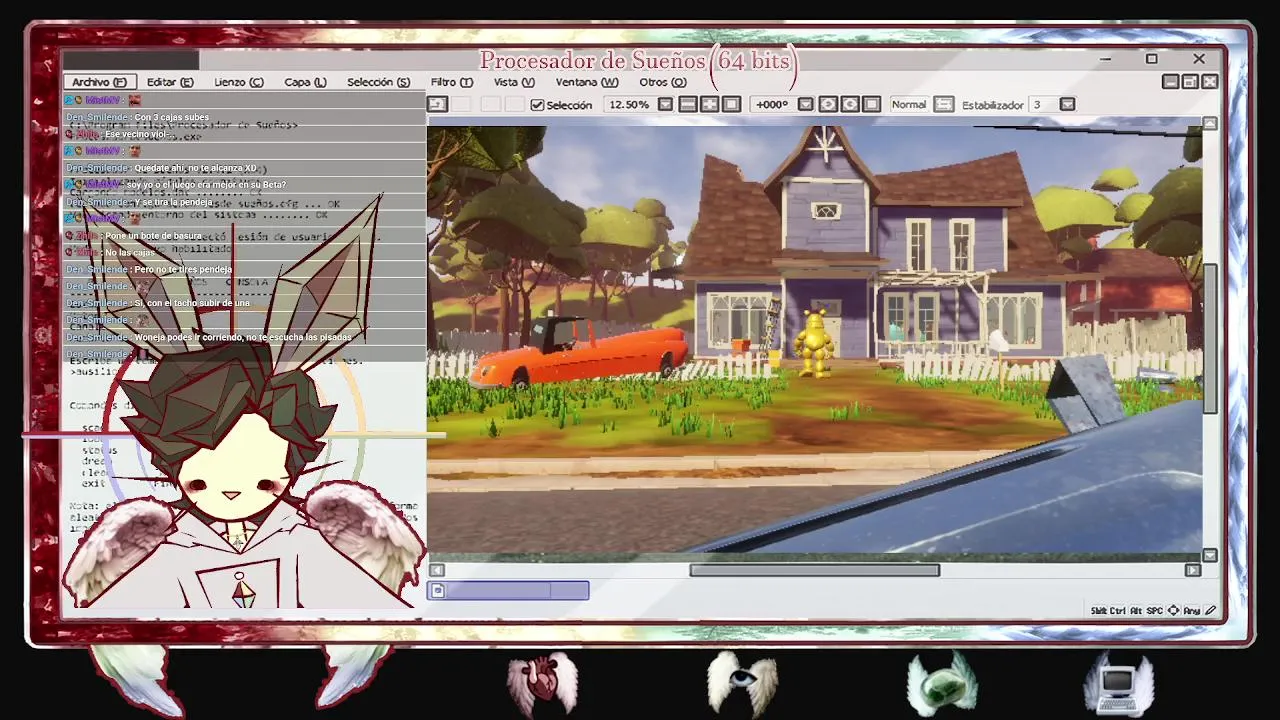The width and height of the screenshot is (1280, 720).
Task: Click chat message 'Pone un bote de basura'
Action: pyautogui.click(x=153, y=236)
